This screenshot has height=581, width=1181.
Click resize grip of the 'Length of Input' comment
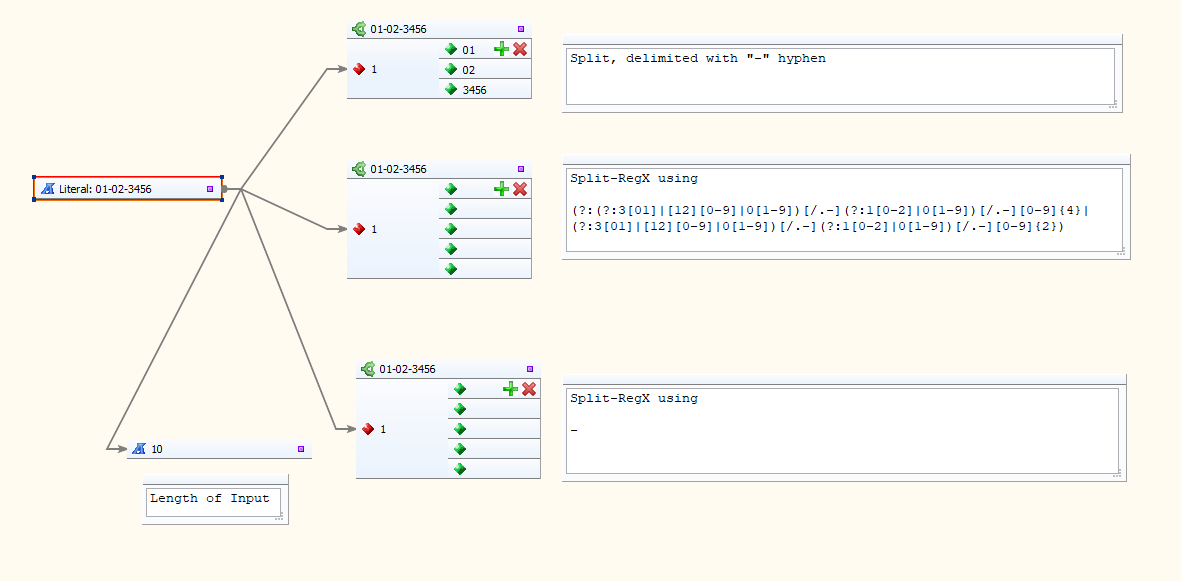pyautogui.click(x=279, y=519)
